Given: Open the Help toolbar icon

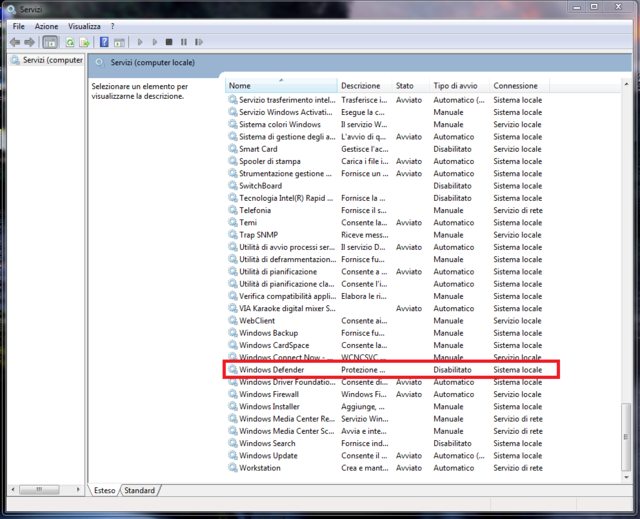Looking at the screenshot, I should (104, 42).
